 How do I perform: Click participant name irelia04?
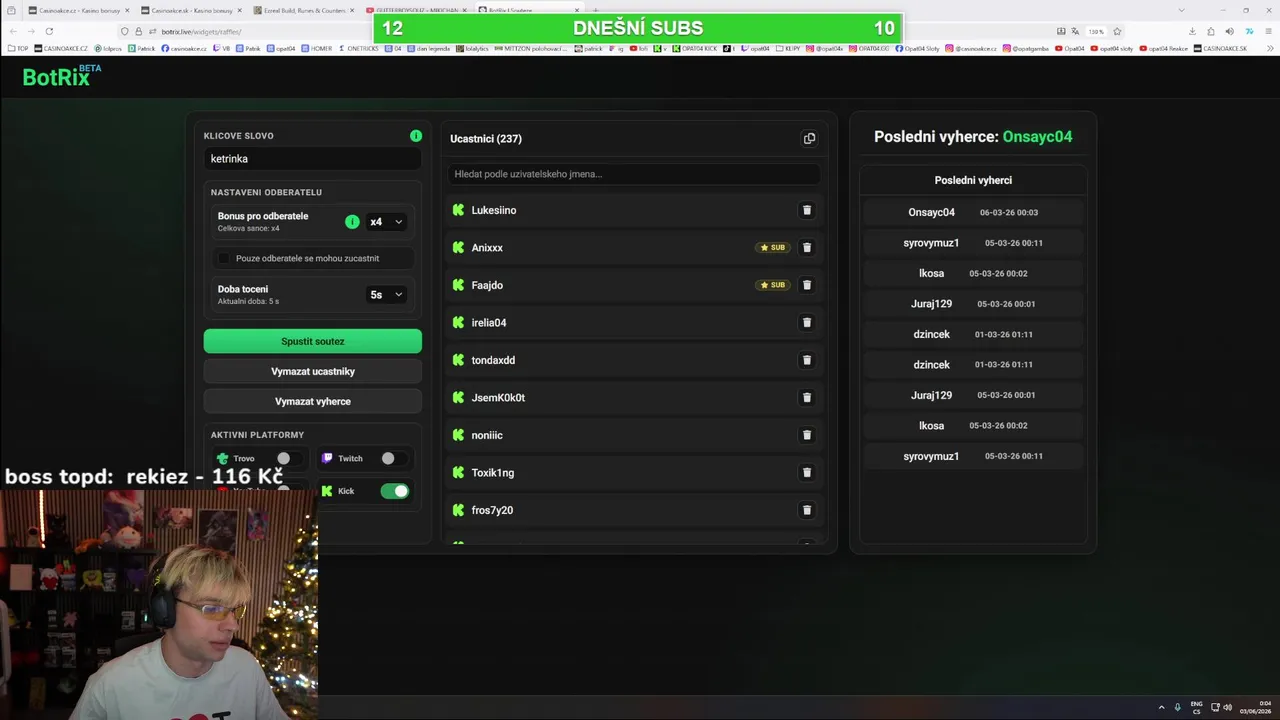(489, 322)
